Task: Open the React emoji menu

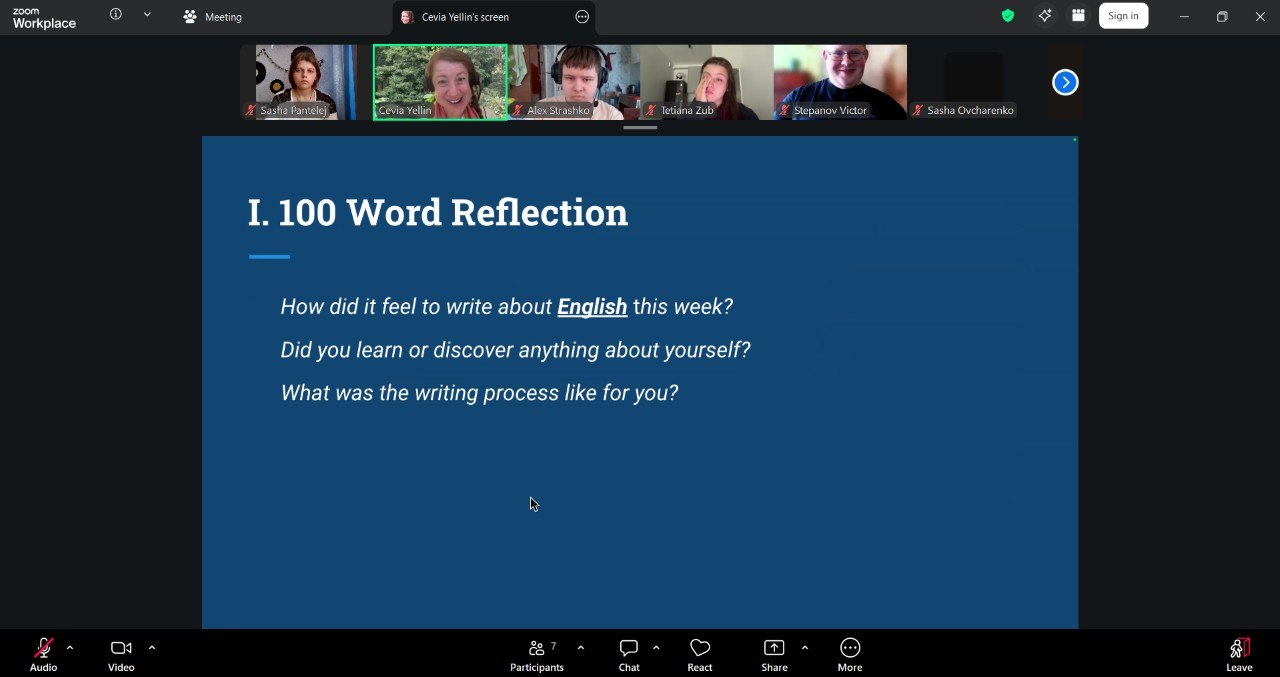Action: 700,654
